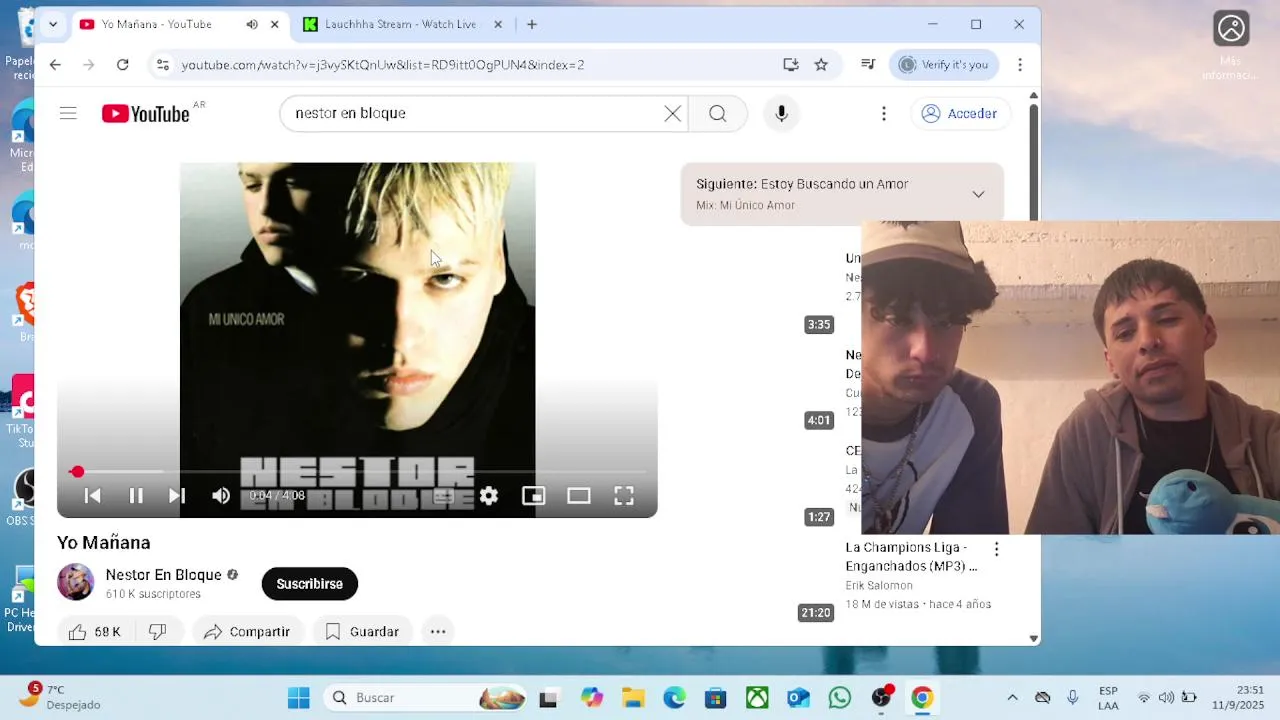Enter full screen mode
This screenshot has width=1280, height=720.
click(x=624, y=495)
